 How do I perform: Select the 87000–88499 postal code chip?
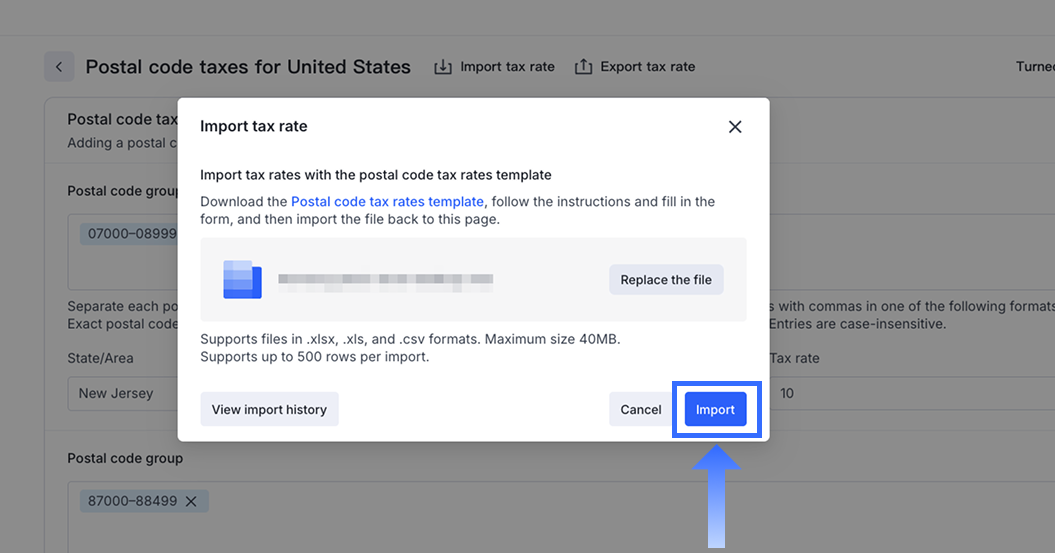[x=133, y=501]
